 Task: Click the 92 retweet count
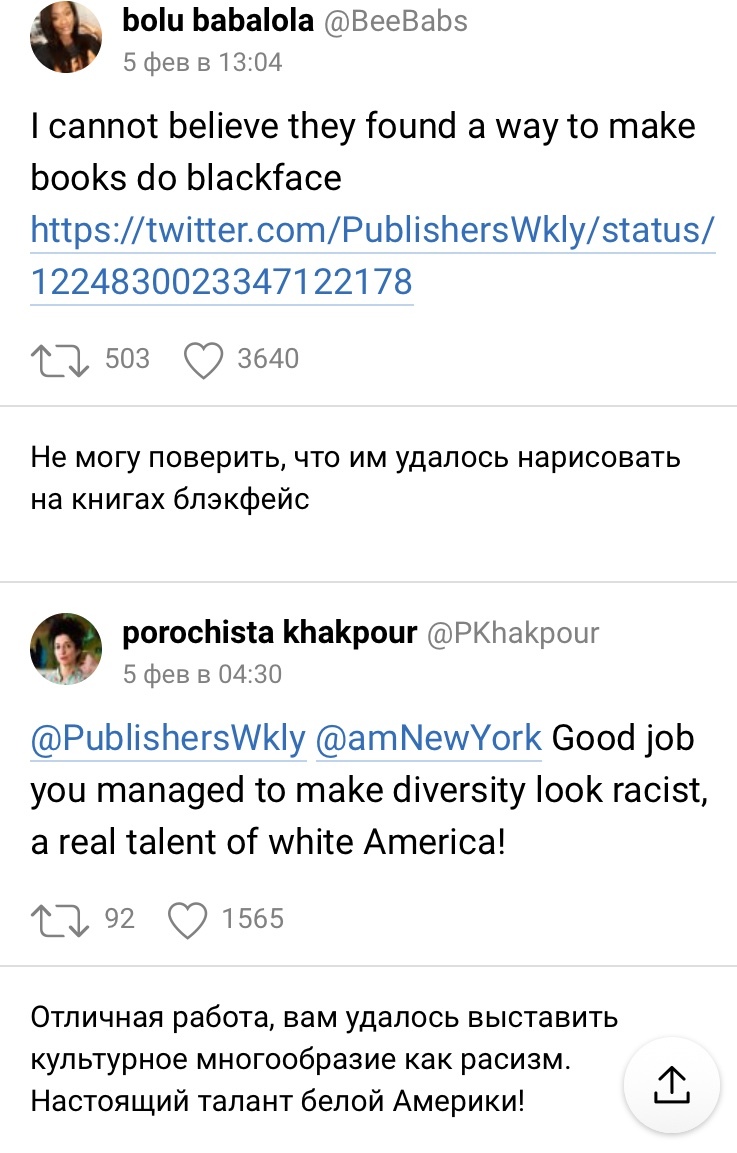[x=120, y=919]
